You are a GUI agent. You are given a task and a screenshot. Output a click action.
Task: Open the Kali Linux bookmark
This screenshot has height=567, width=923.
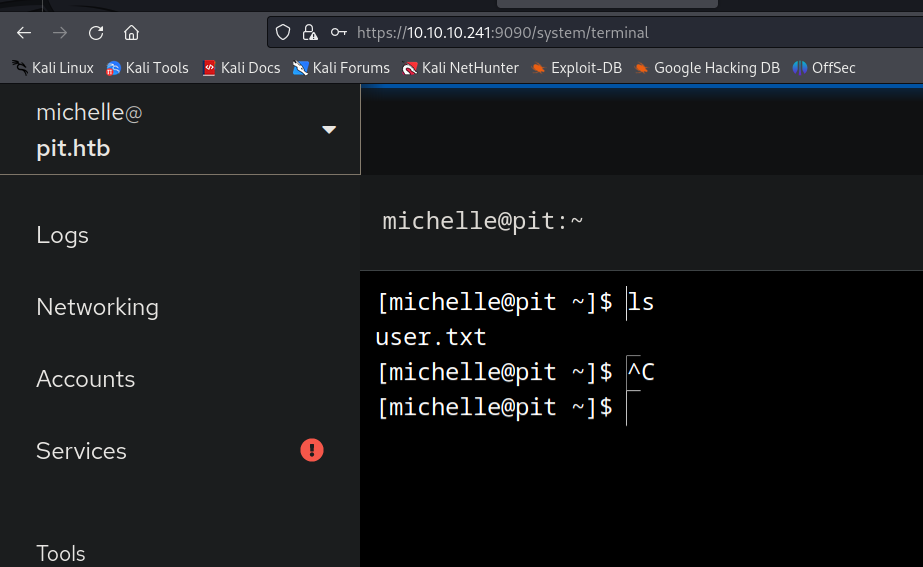coord(52,68)
